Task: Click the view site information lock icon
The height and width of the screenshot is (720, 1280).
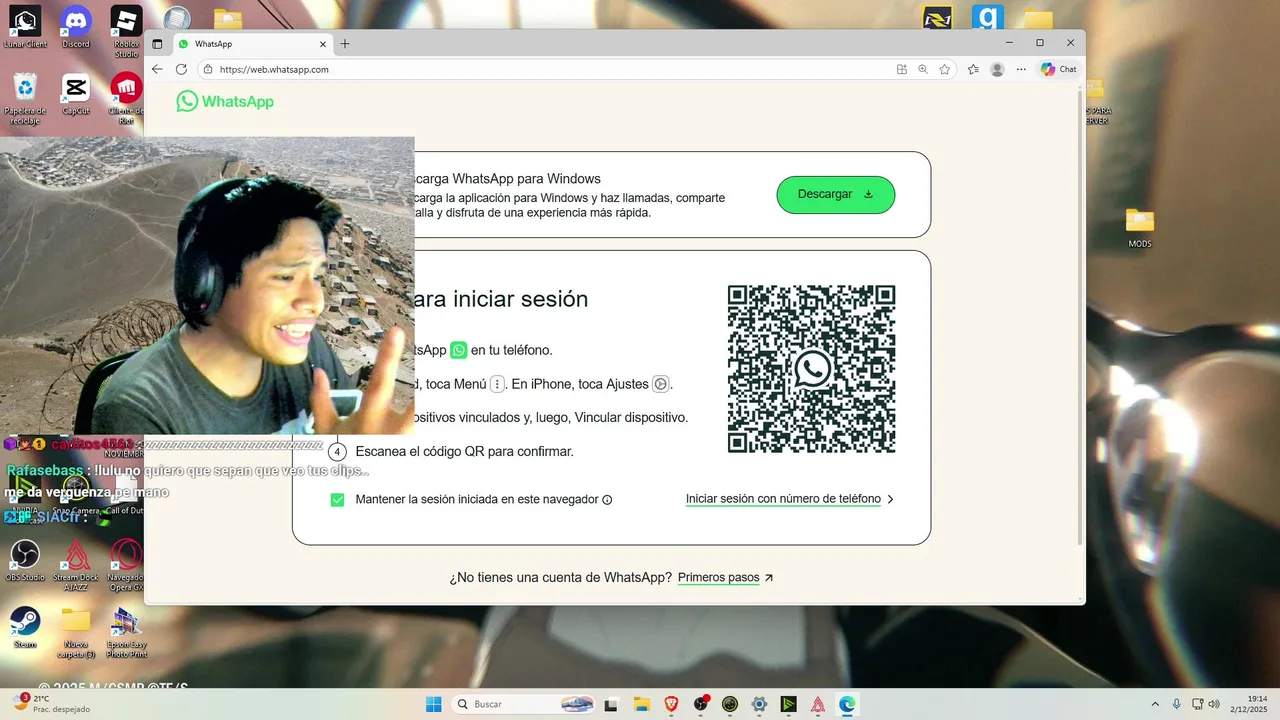Action: 208,69
